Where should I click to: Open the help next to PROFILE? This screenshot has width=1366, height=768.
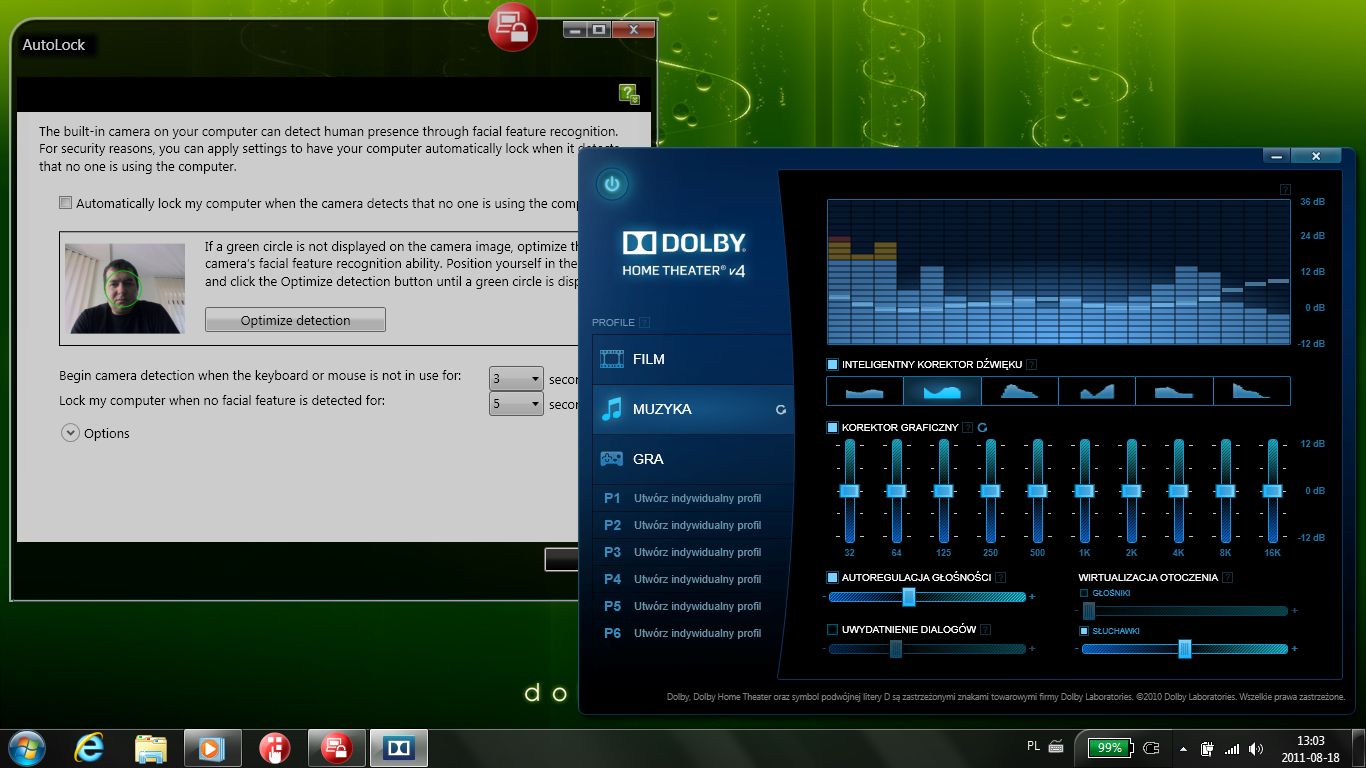click(x=644, y=322)
